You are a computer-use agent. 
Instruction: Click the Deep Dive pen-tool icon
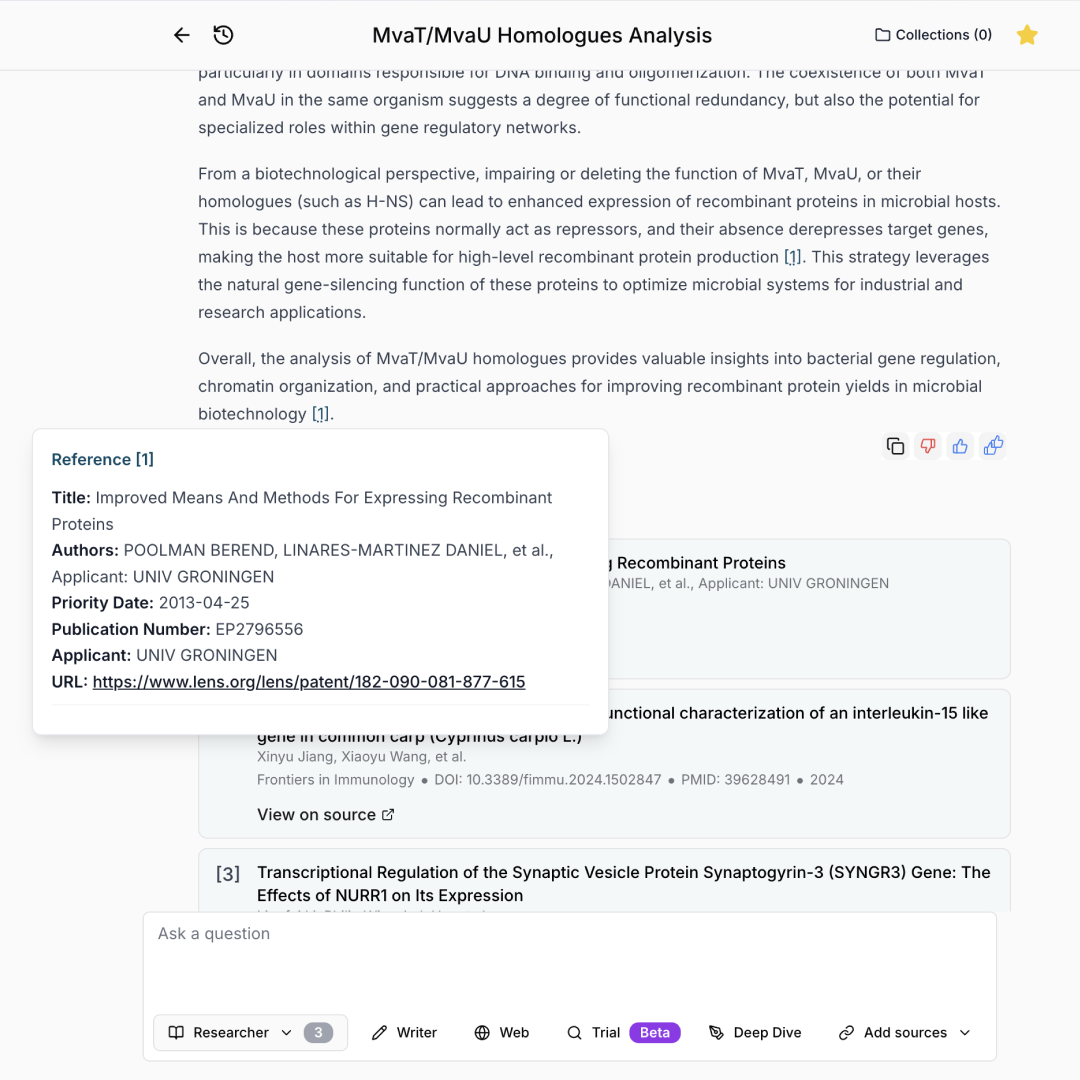point(716,1032)
